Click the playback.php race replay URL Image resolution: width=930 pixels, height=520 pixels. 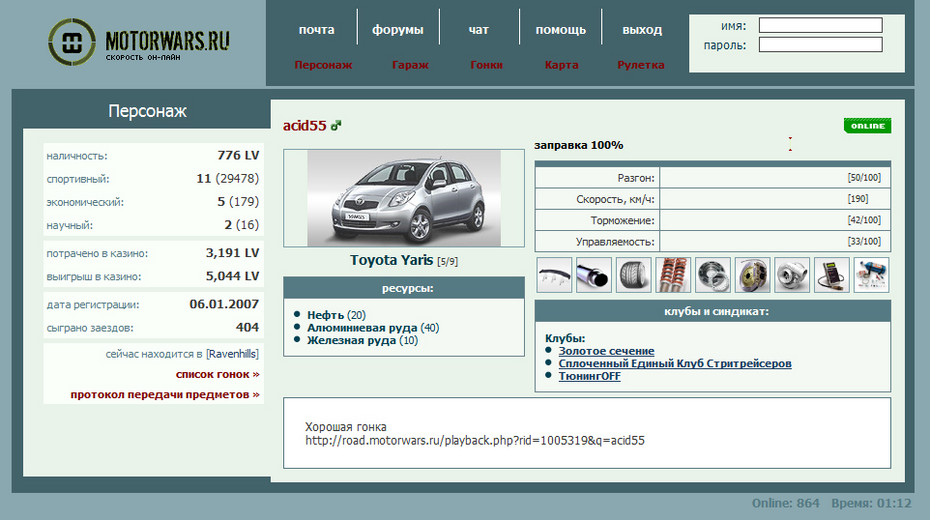[475, 441]
